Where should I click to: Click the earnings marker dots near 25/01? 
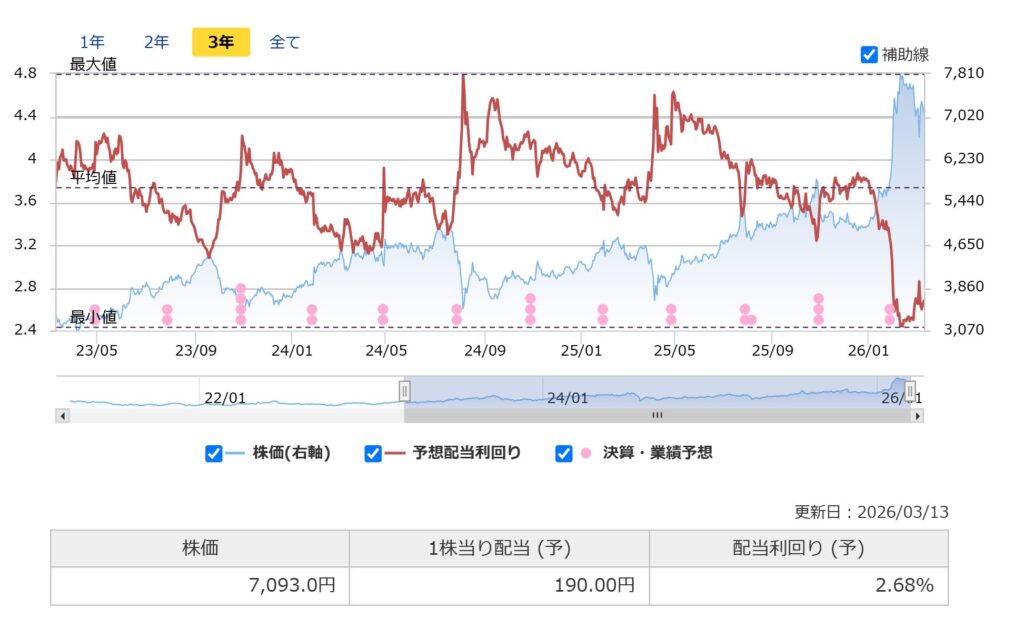point(603,315)
